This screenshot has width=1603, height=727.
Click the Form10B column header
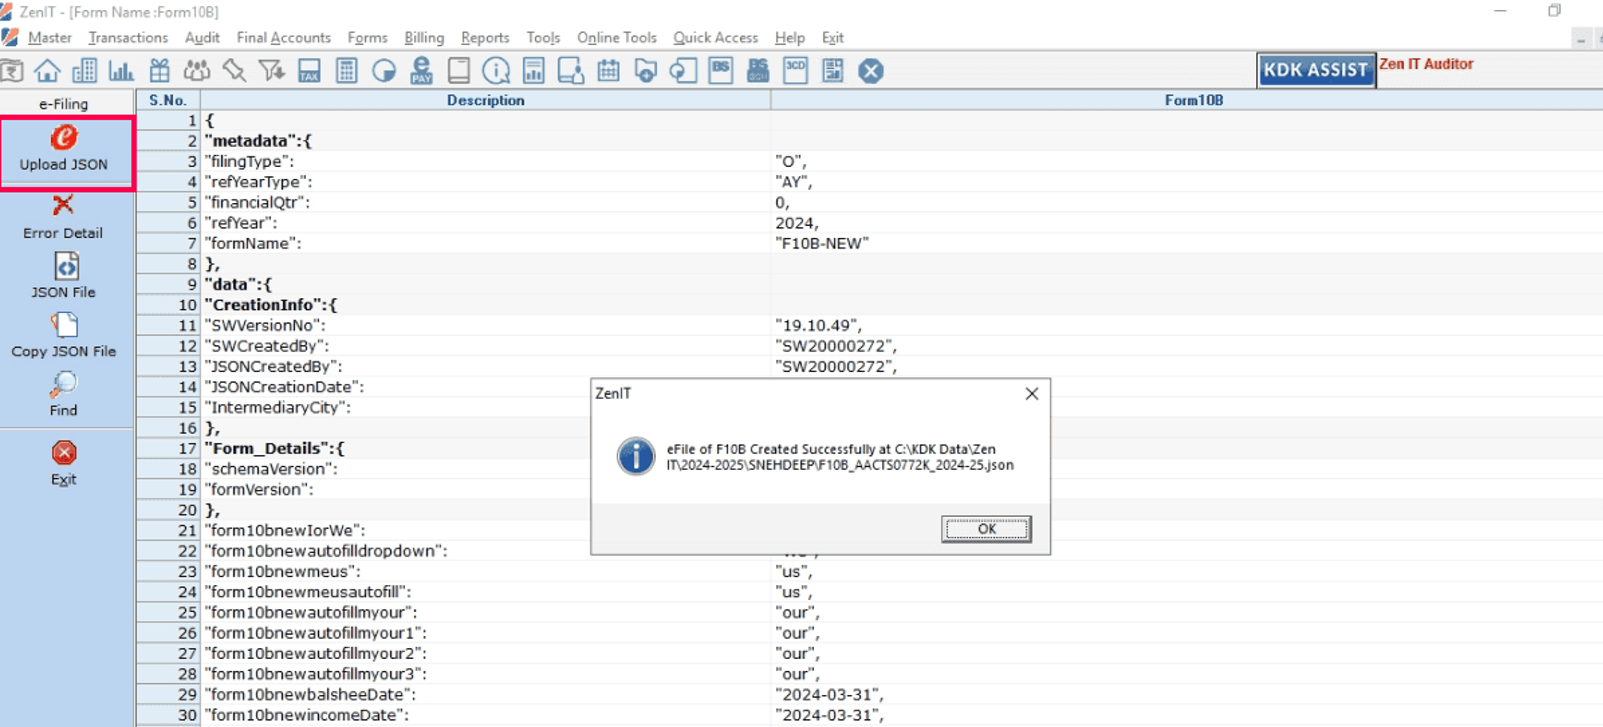click(1187, 100)
